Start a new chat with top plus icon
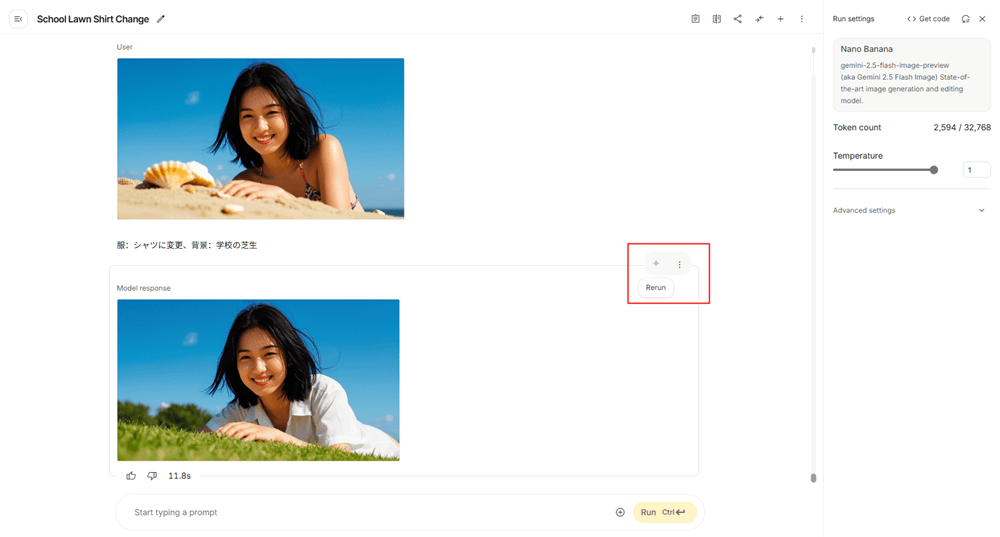Viewport: 1000px width, 537px height. (x=780, y=19)
